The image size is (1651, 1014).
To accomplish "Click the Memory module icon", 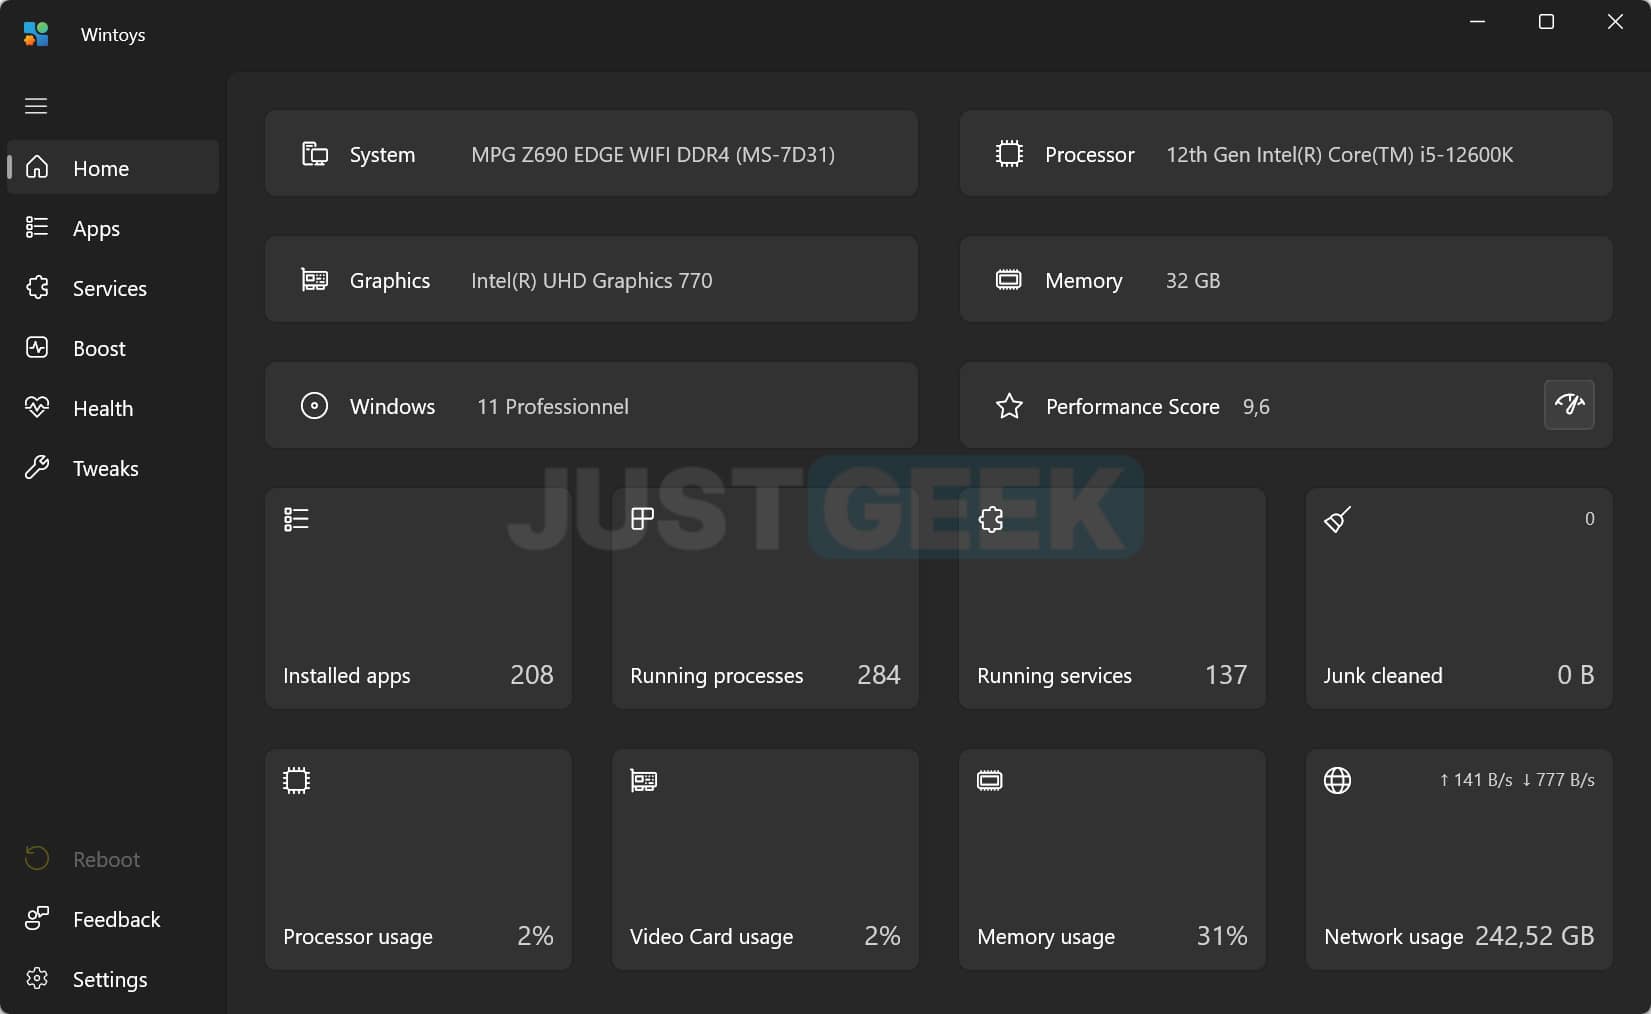I will pos(1009,280).
